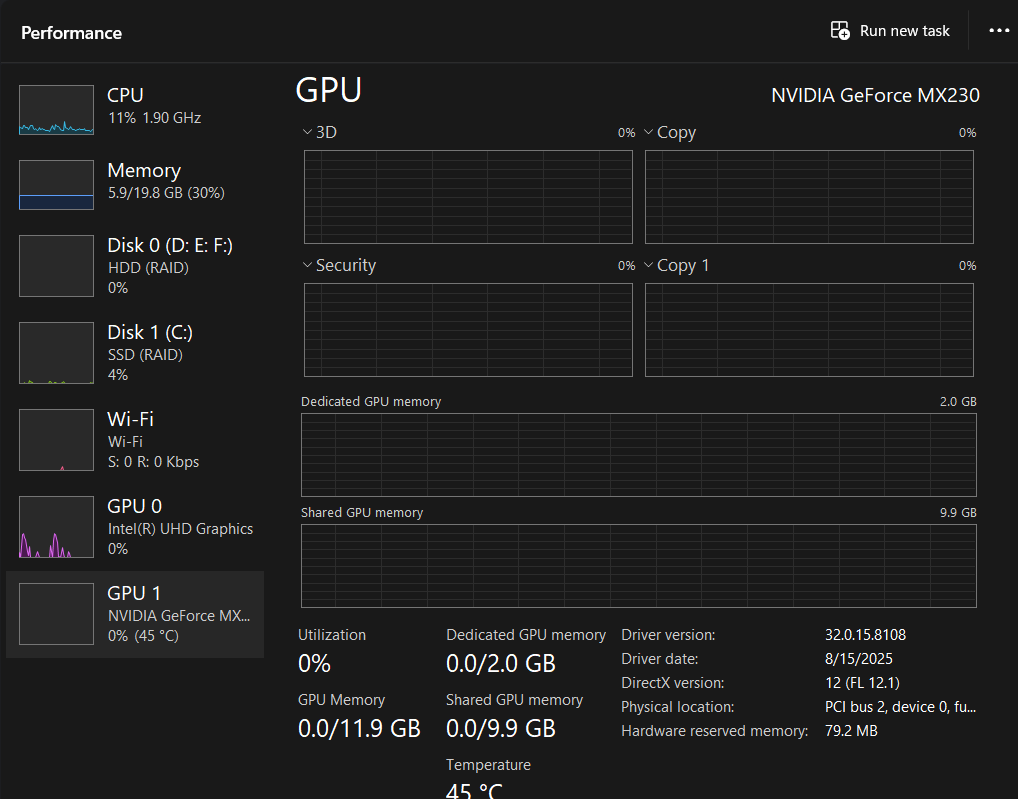Open the three-dot more options menu
This screenshot has height=799, width=1018.
(999, 31)
